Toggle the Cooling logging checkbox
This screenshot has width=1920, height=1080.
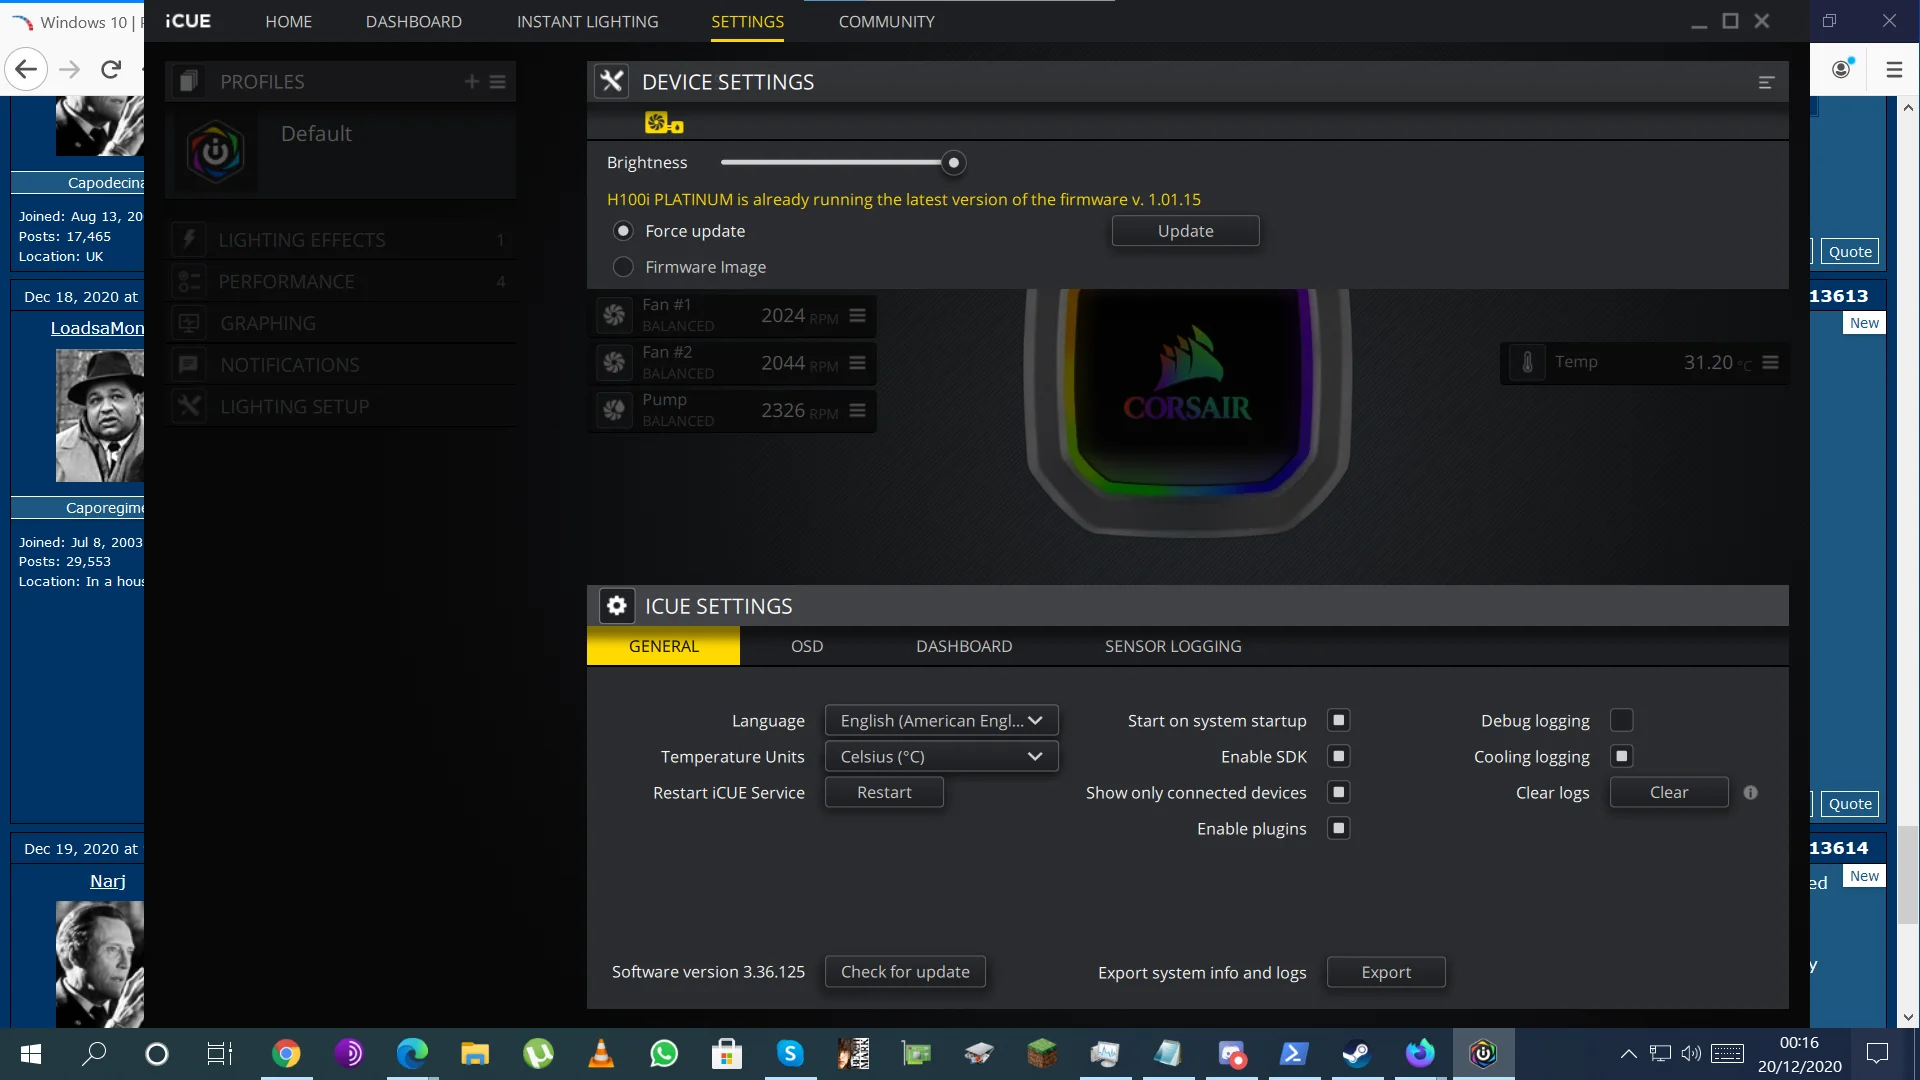pyautogui.click(x=1622, y=756)
